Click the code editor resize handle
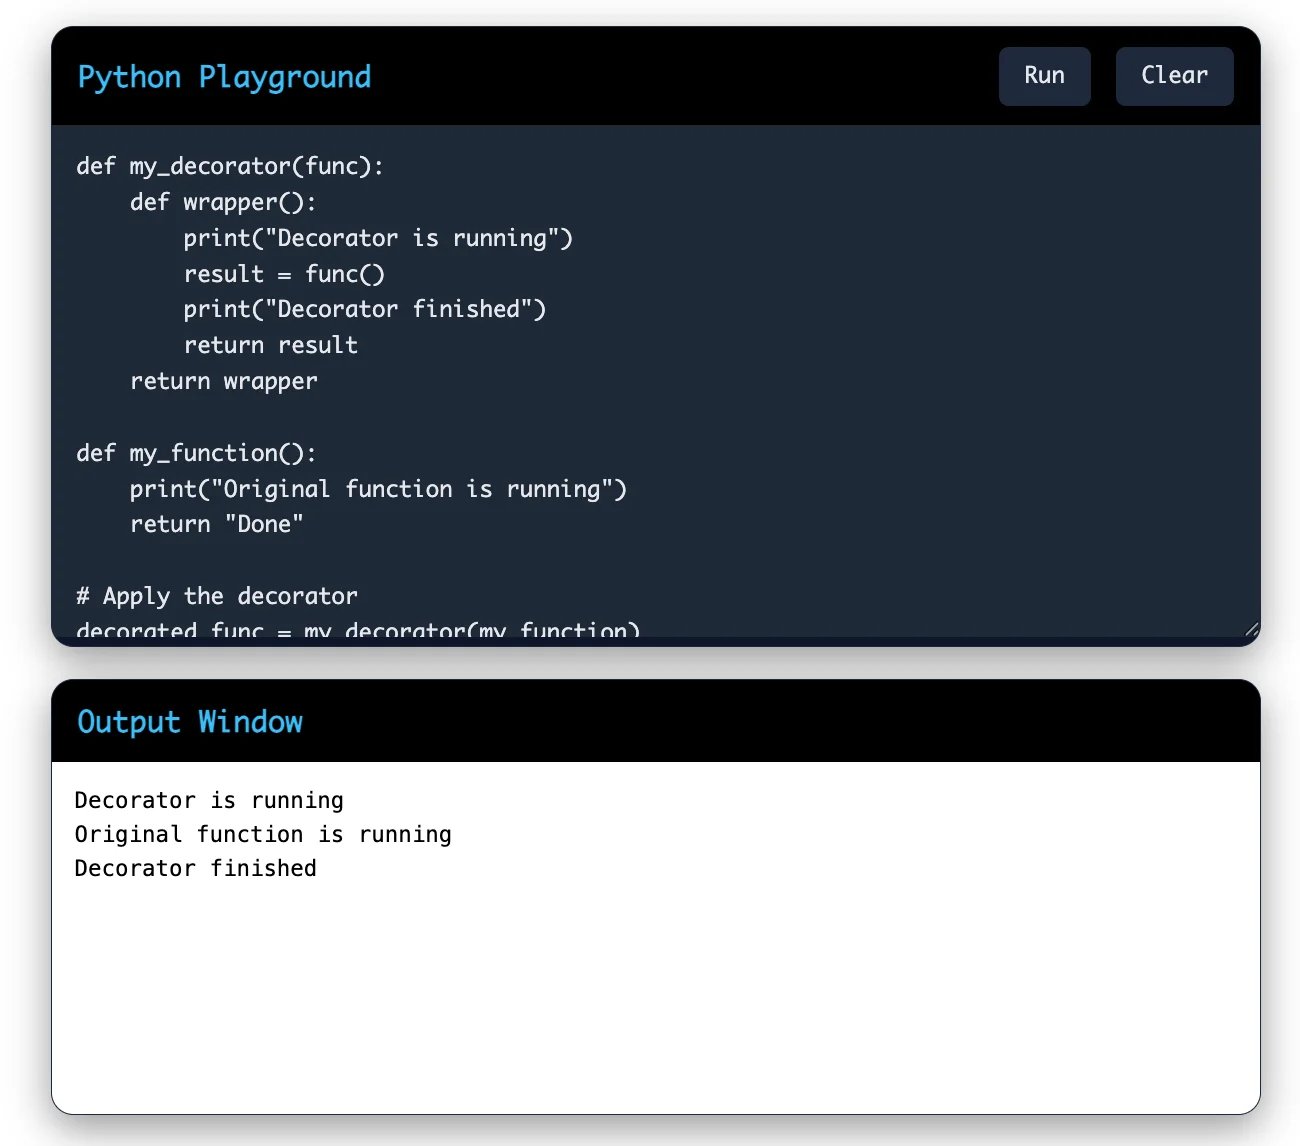1300x1146 pixels. coord(1251,629)
